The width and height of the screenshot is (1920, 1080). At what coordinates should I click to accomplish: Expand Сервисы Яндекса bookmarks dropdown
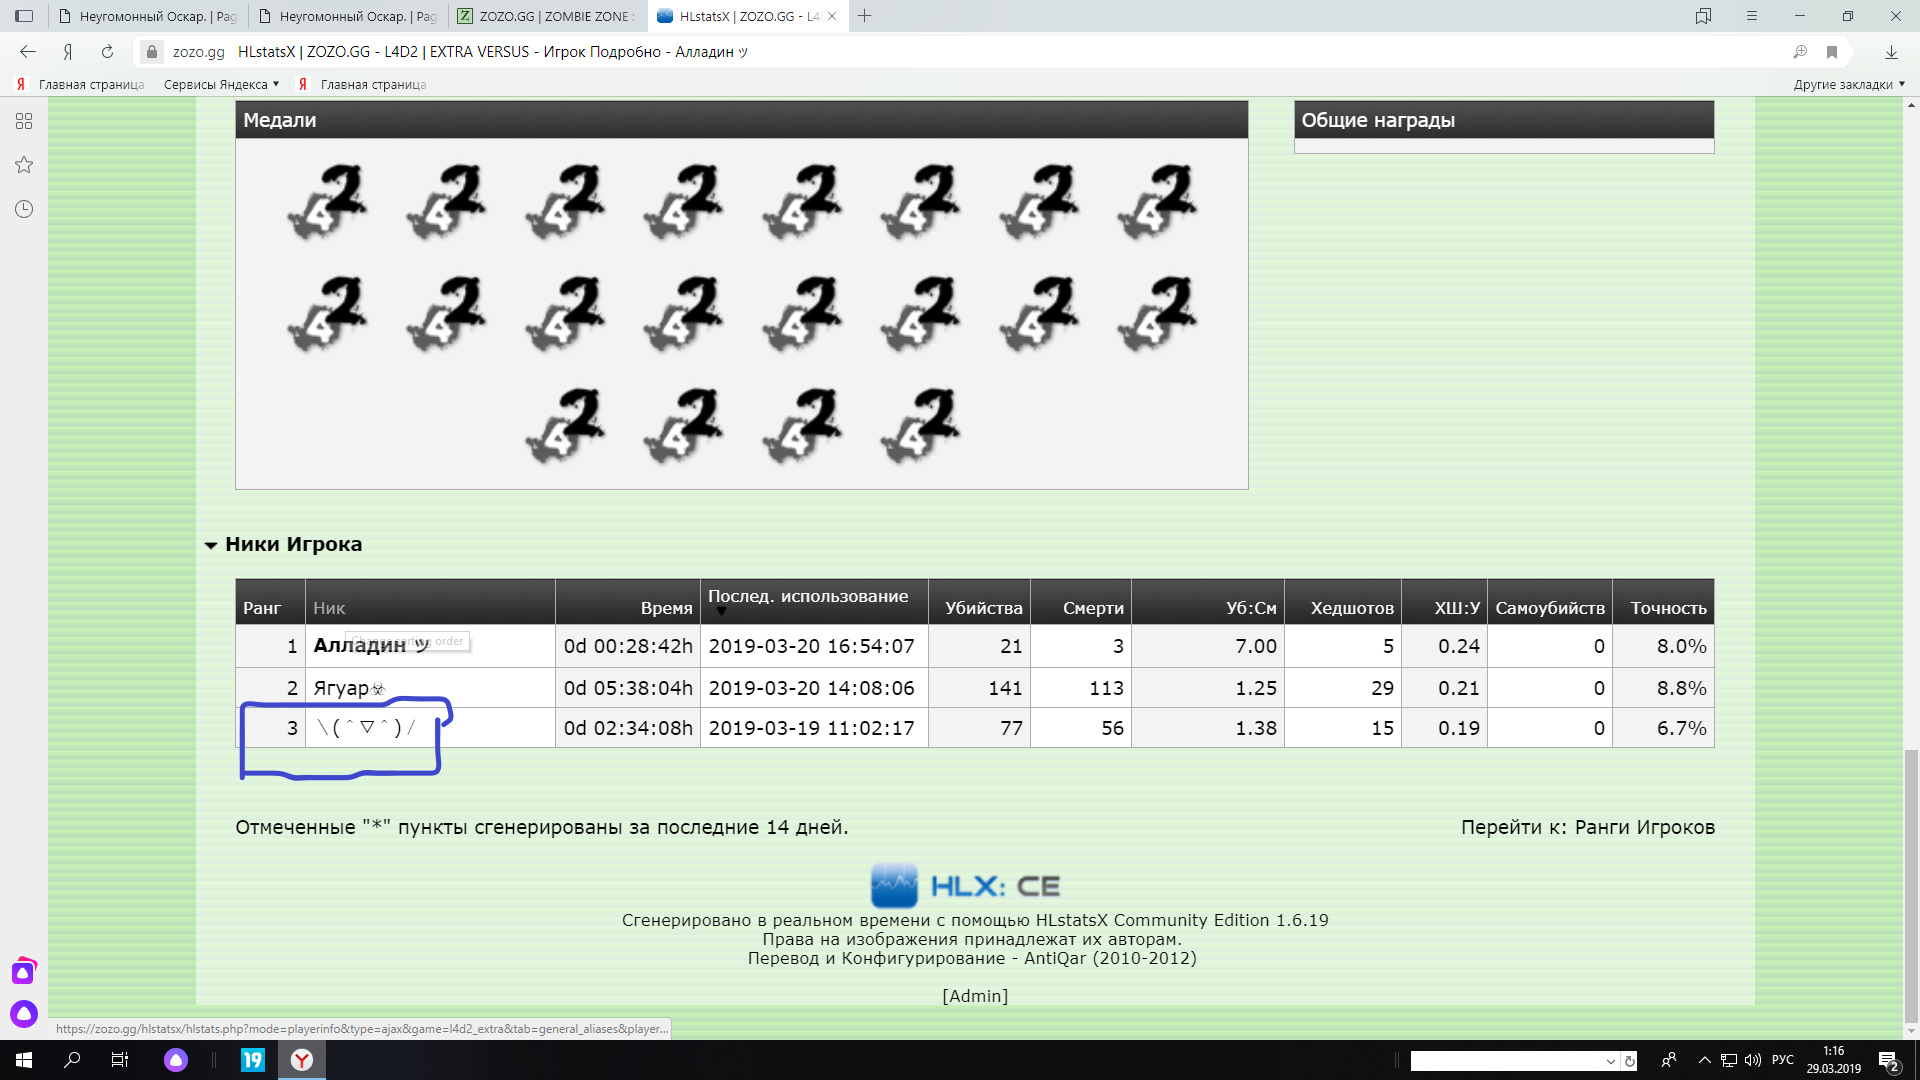click(221, 85)
